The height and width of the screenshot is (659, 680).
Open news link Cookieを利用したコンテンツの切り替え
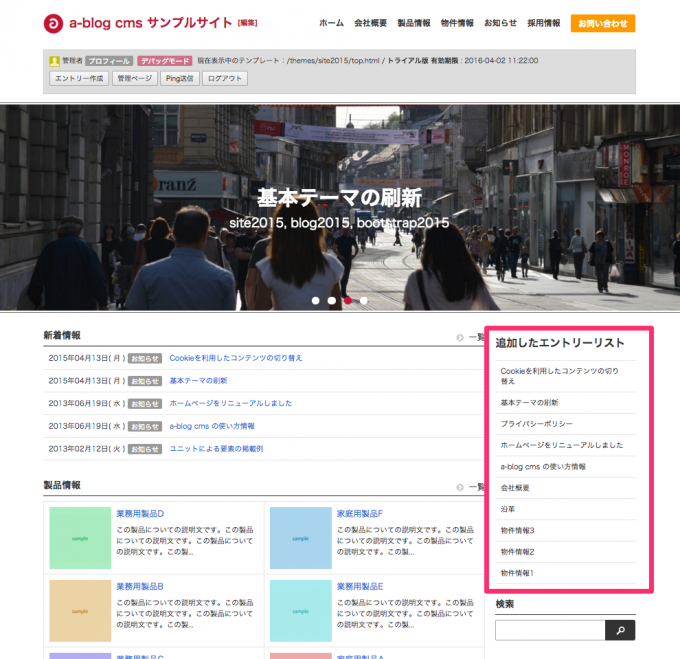(236, 358)
